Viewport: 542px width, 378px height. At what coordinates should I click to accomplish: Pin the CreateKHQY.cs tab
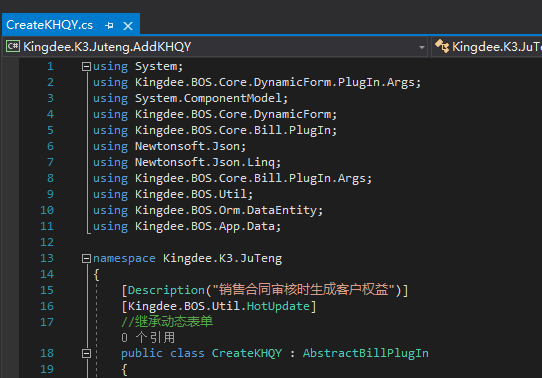[x=109, y=26]
